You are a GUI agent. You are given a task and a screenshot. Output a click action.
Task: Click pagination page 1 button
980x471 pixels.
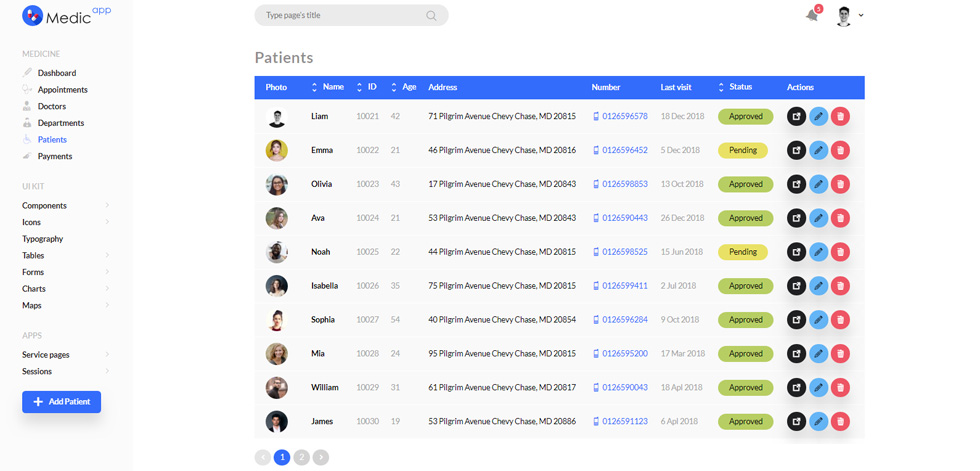coord(282,457)
